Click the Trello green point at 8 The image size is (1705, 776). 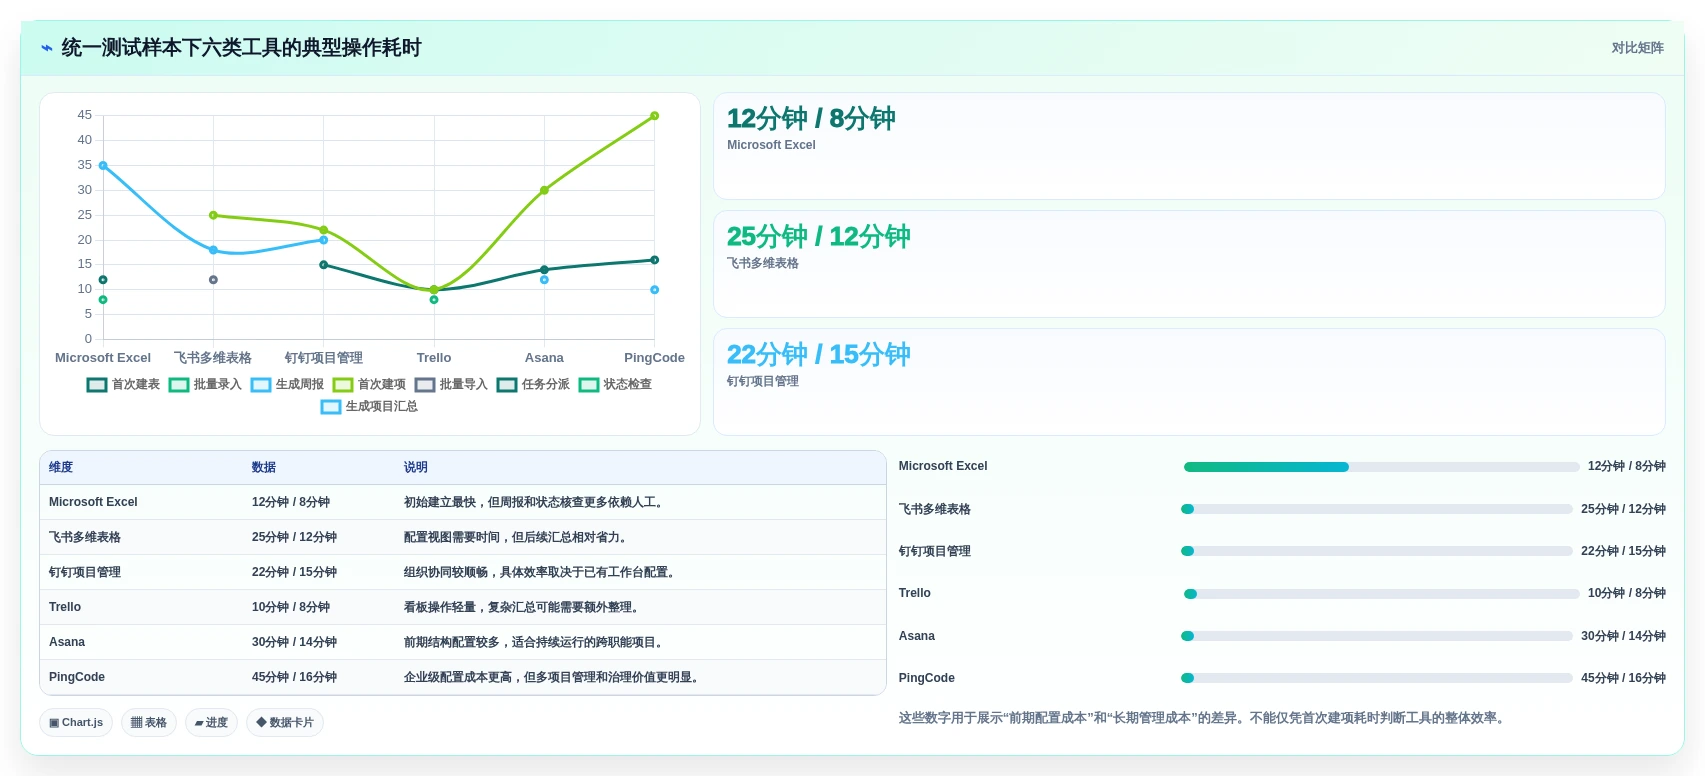click(434, 300)
